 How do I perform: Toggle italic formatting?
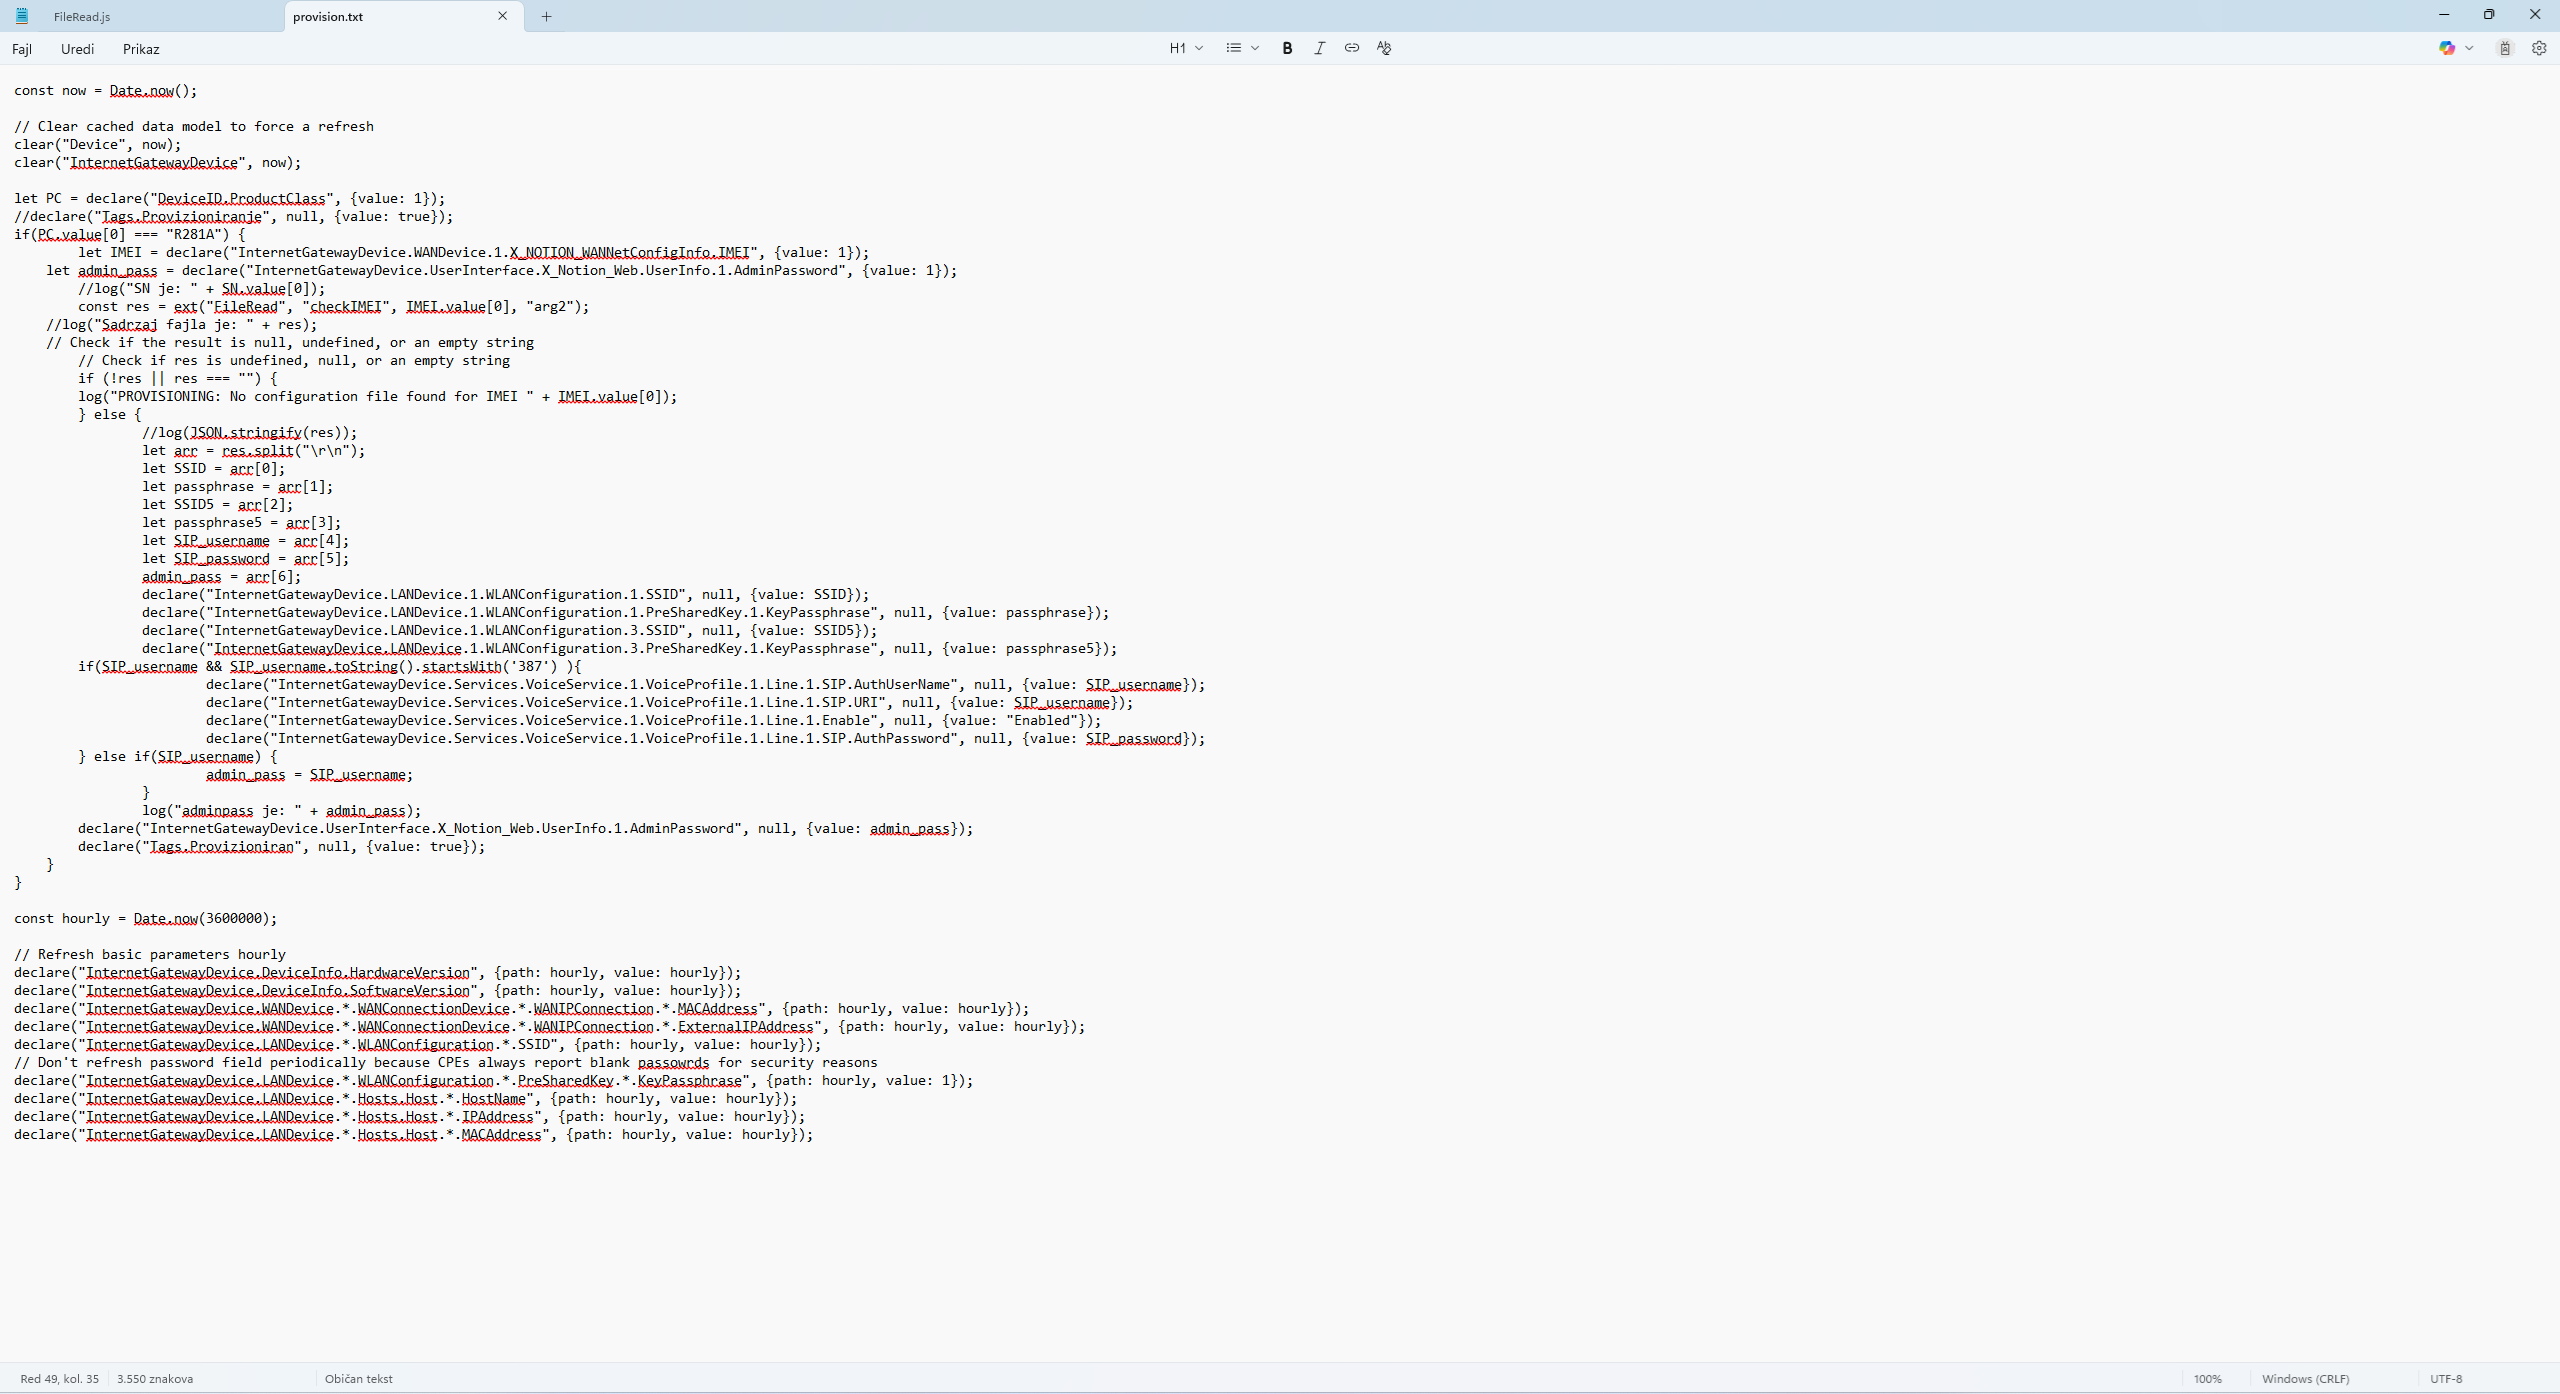tap(1319, 48)
